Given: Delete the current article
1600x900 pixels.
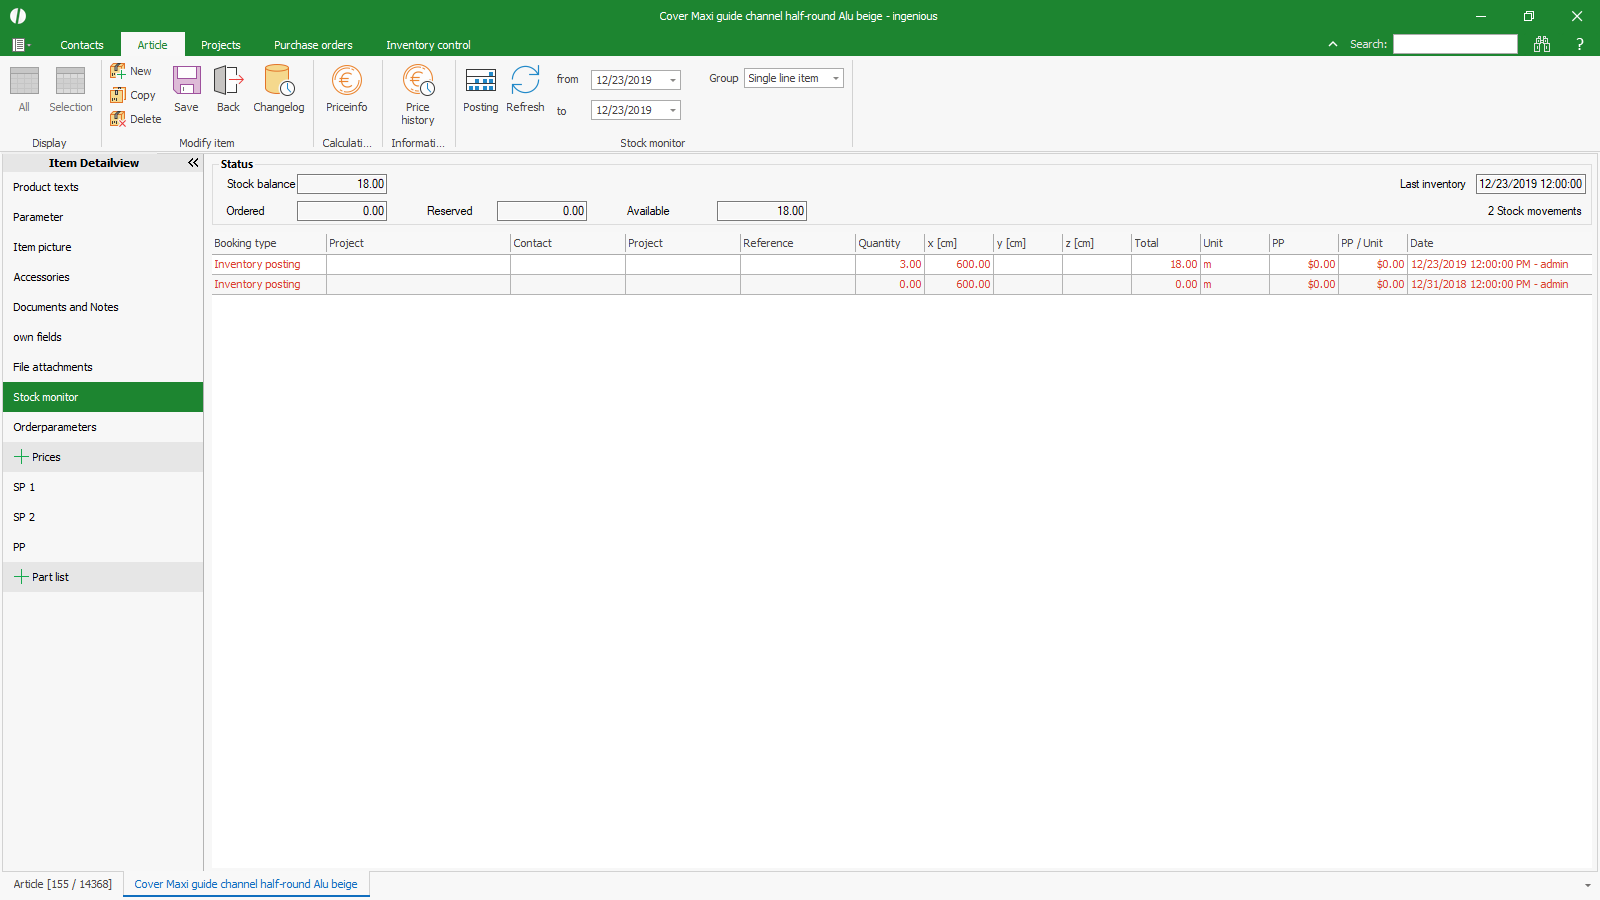Looking at the screenshot, I should coord(135,119).
